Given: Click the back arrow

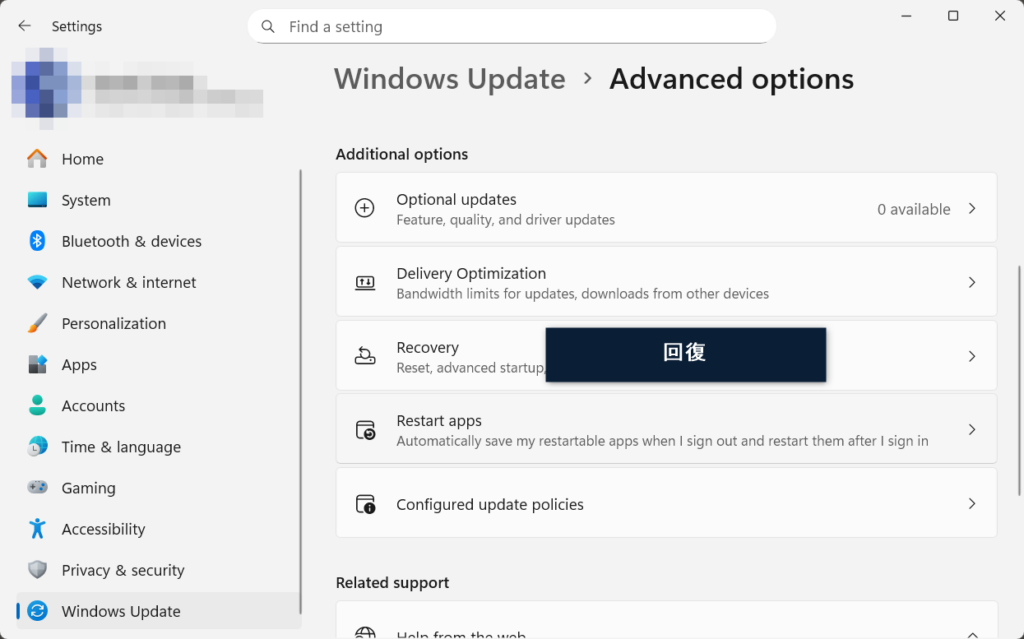Looking at the screenshot, I should [24, 25].
